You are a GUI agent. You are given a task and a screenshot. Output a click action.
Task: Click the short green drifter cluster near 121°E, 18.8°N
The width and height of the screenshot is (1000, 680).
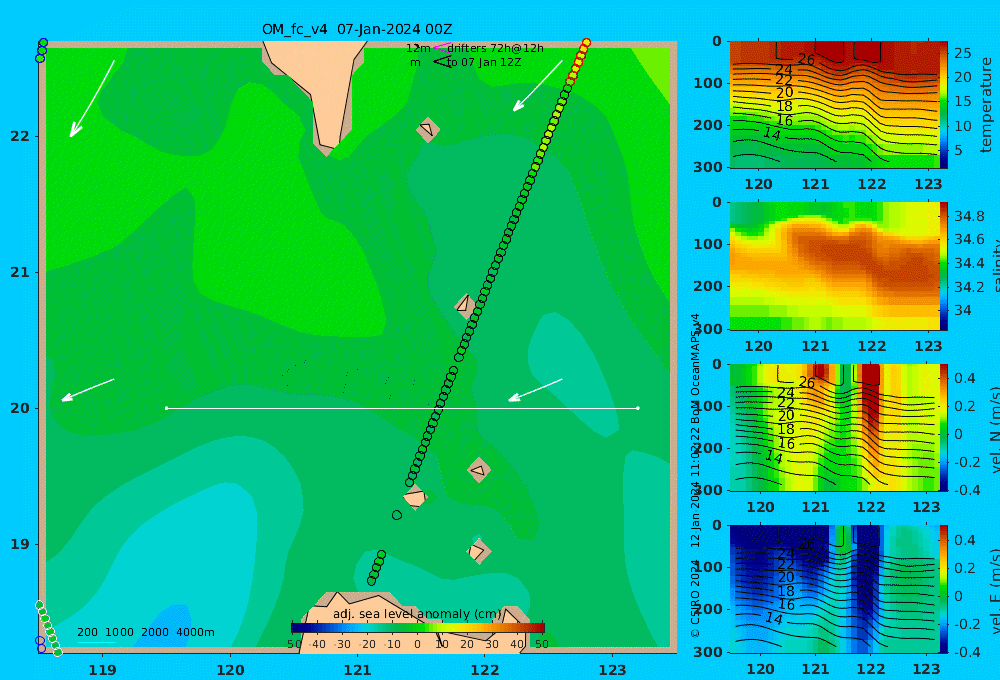376,568
